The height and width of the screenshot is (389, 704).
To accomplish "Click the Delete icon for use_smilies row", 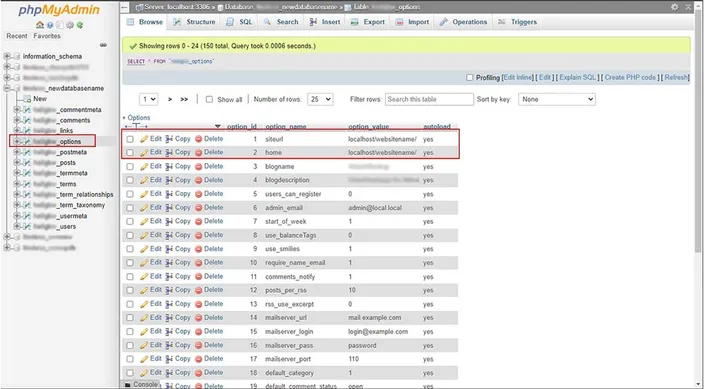I will pos(198,249).
